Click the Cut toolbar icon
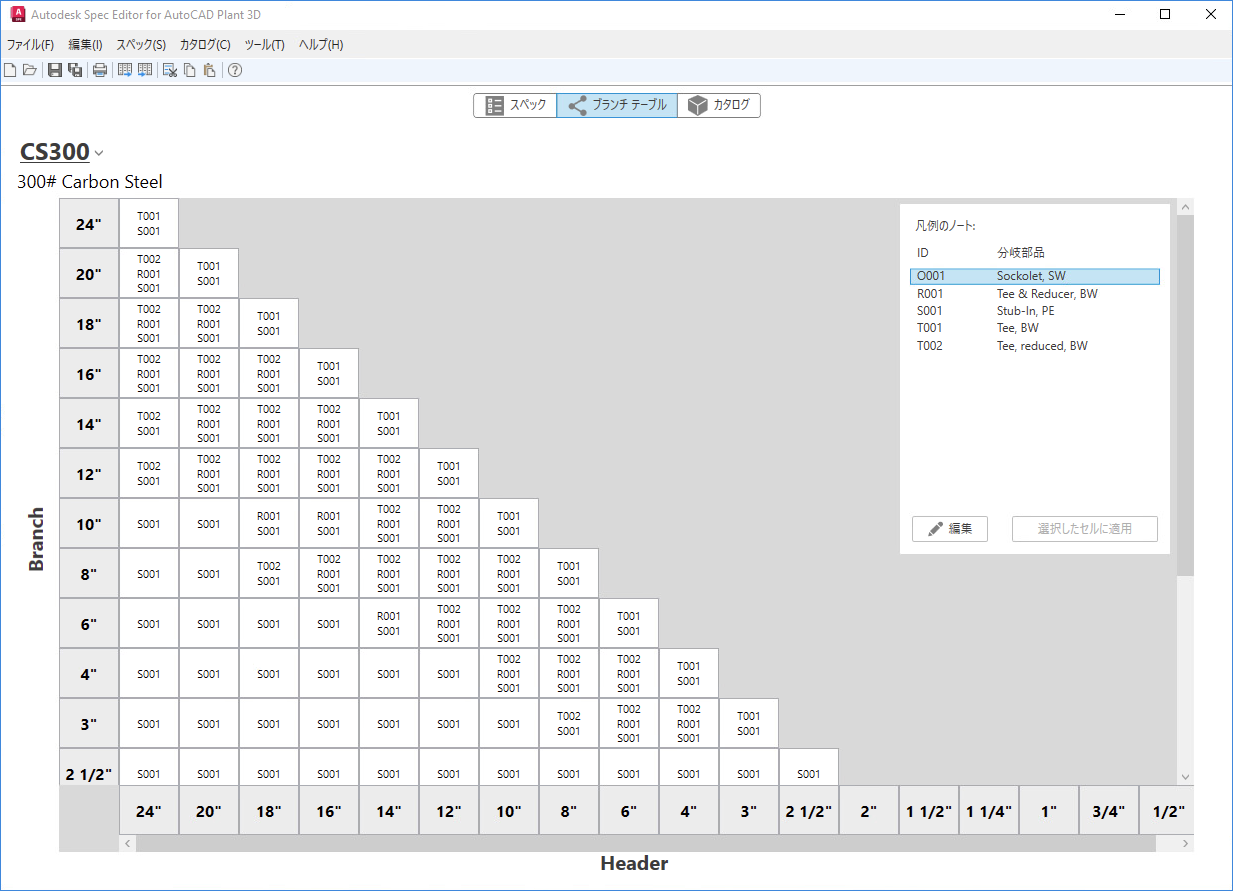 (x=170, y=70)
